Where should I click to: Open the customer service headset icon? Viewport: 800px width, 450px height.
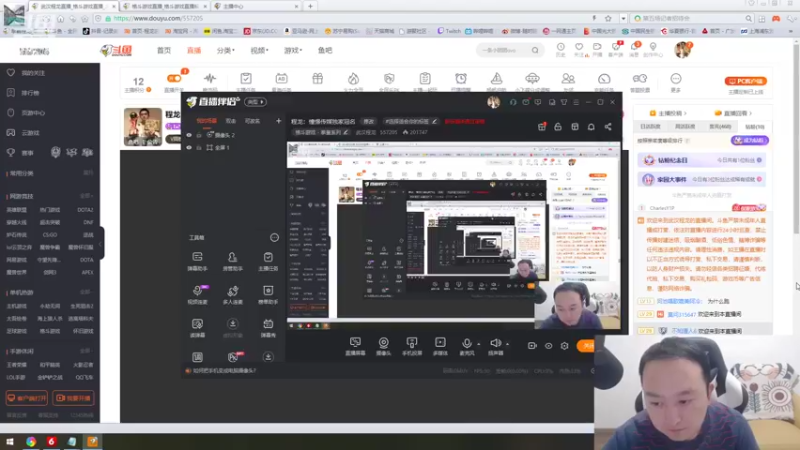(513, 102)
